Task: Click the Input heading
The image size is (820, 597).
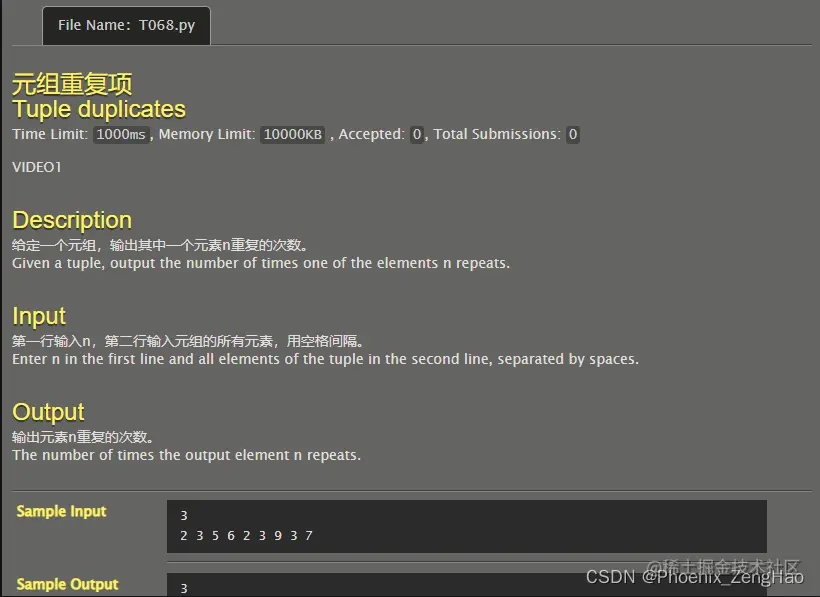Action: 39,316
